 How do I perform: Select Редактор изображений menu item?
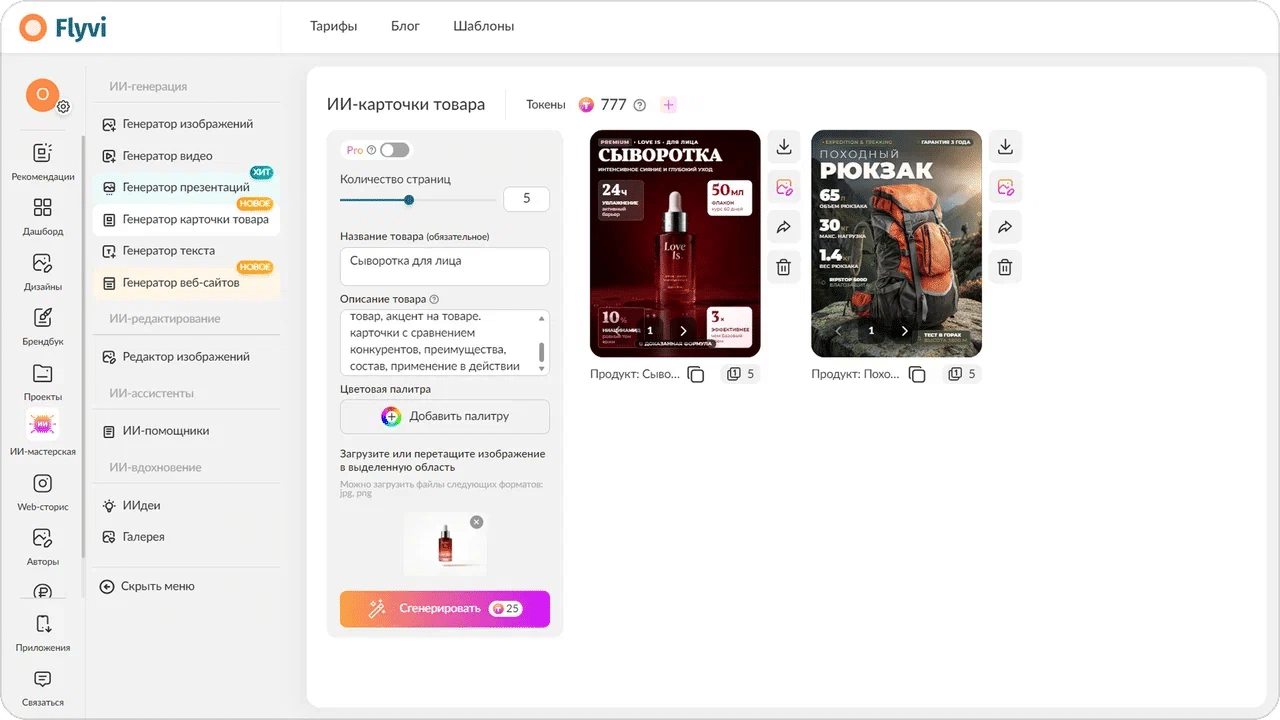[187, 357]
